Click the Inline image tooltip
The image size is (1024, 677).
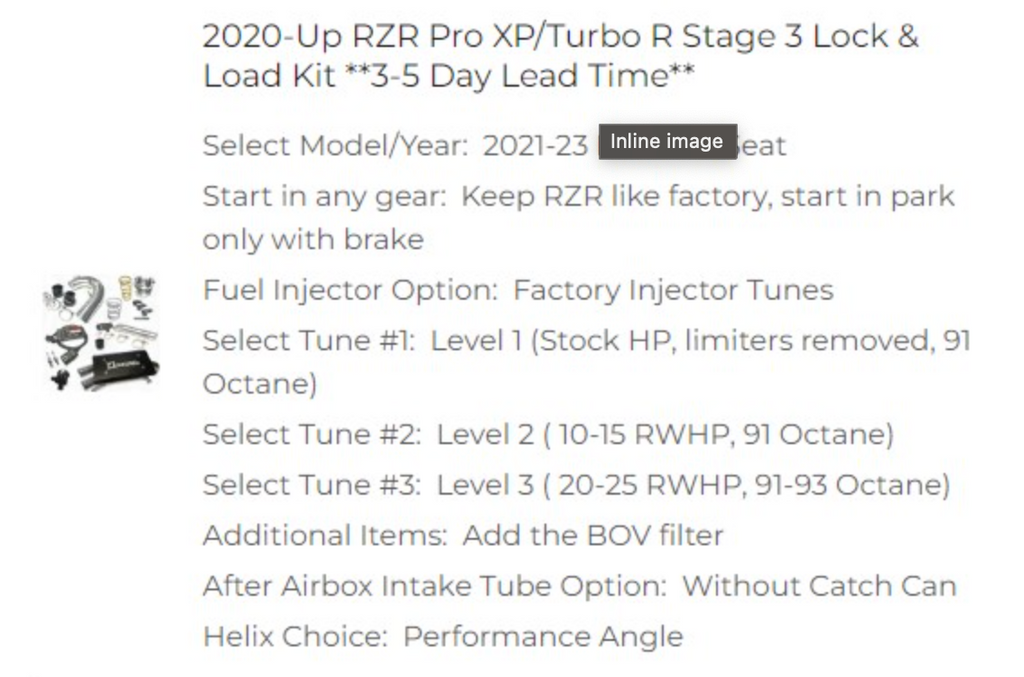click(667, 141)
